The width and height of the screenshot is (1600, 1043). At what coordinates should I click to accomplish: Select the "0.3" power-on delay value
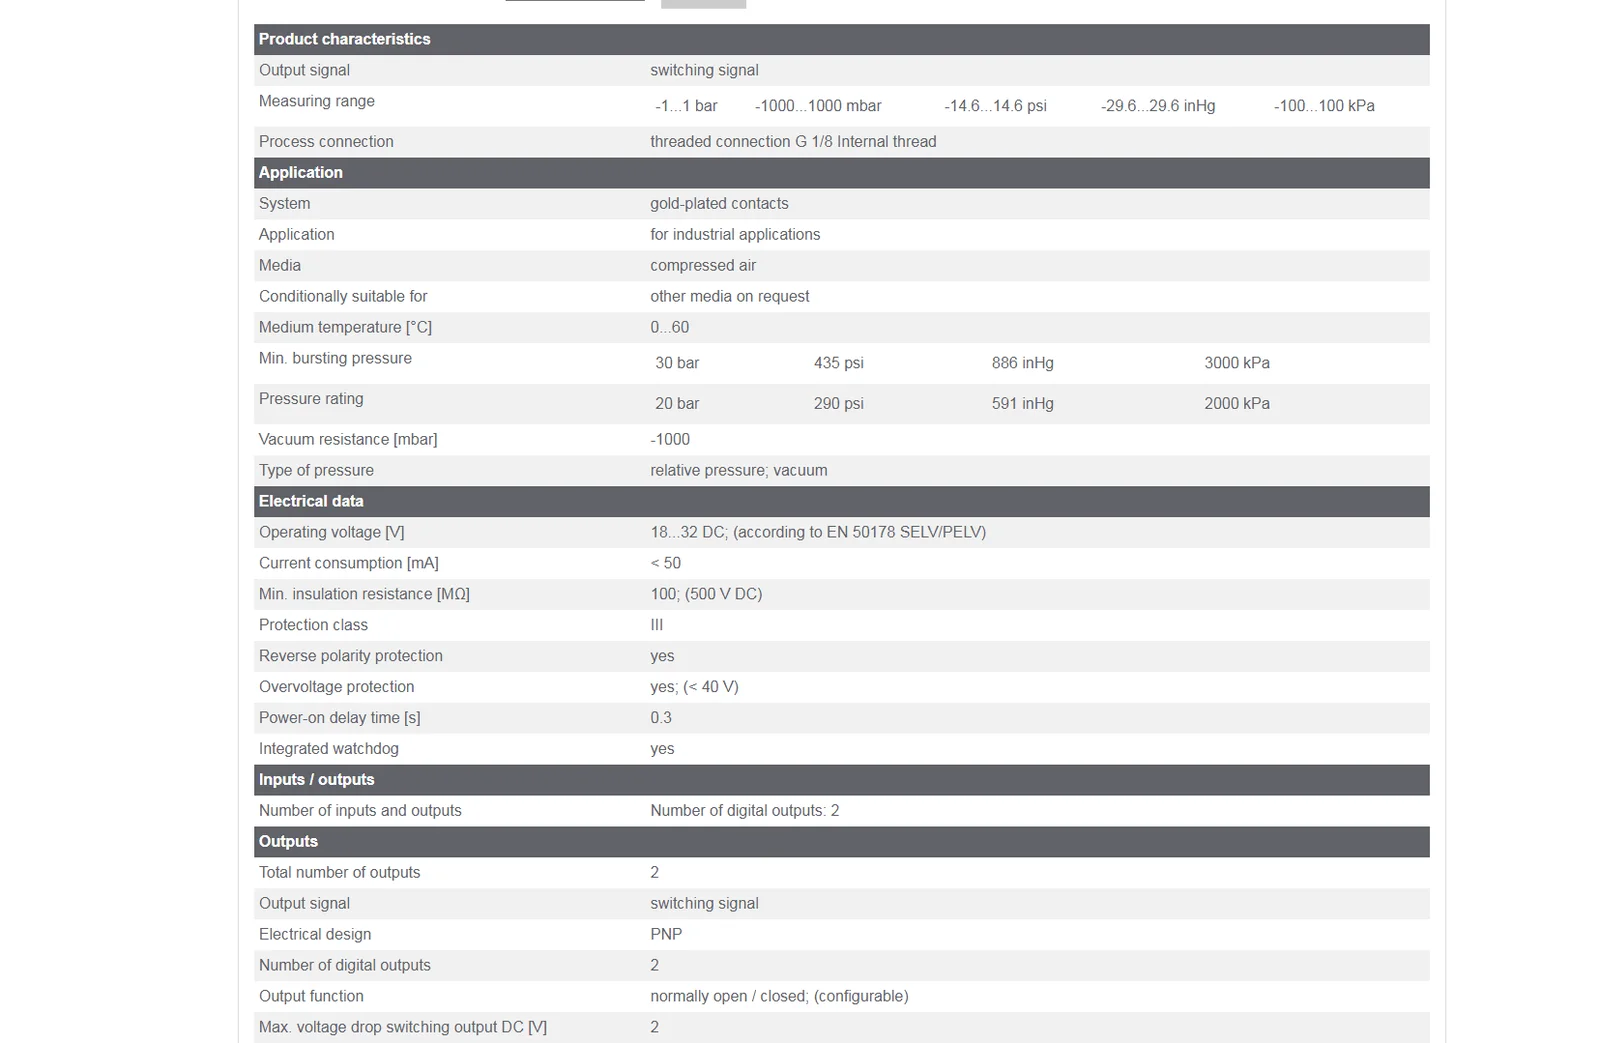[x=661, y=719]
